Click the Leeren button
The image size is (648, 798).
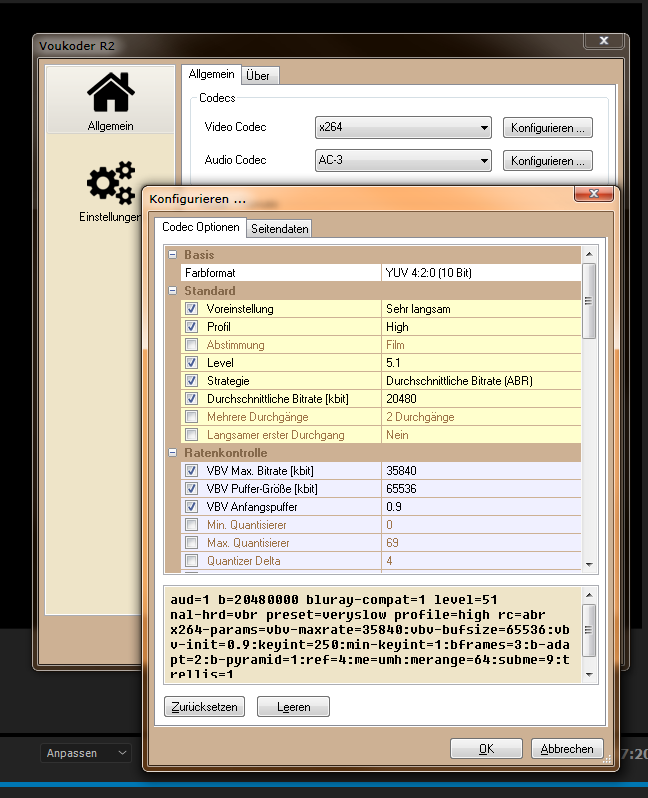click(x=293, y=707)
